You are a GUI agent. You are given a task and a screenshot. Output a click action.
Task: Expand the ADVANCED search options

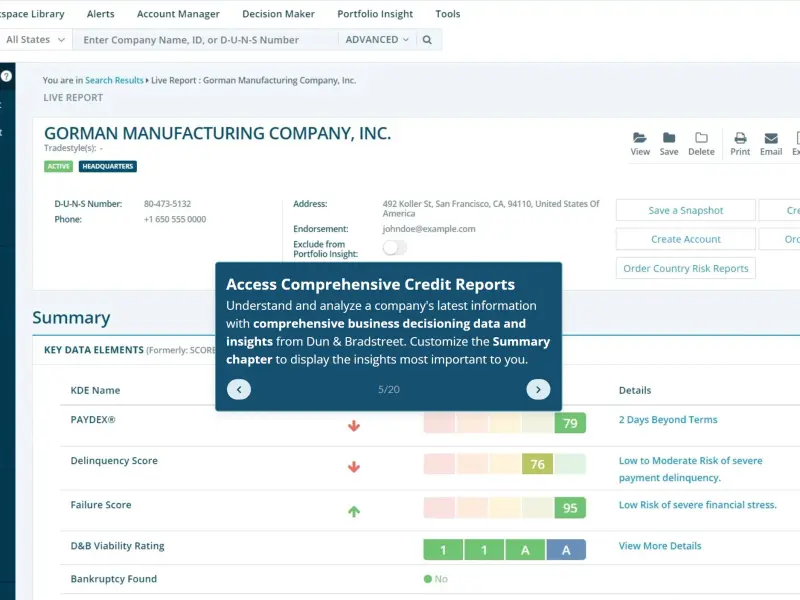377,40
